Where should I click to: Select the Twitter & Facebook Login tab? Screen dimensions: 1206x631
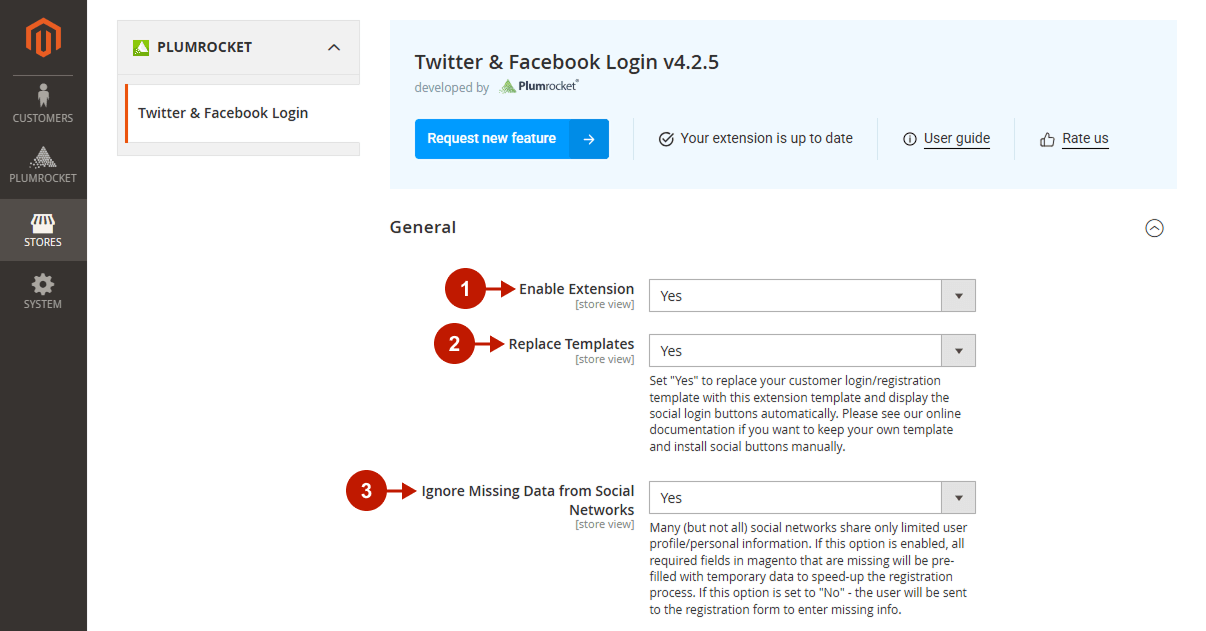pos(241,113)
